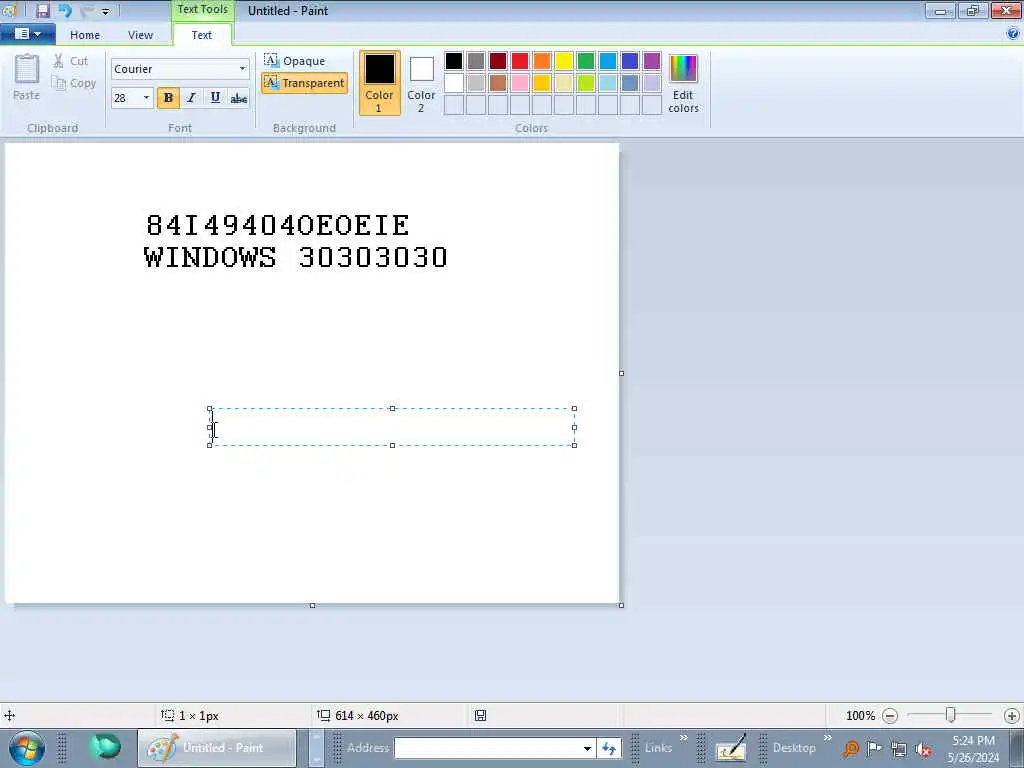Click the 84I49404OEOEIE text on canvas
Viewport: 1024px width, 768px height.
[278, 225]
